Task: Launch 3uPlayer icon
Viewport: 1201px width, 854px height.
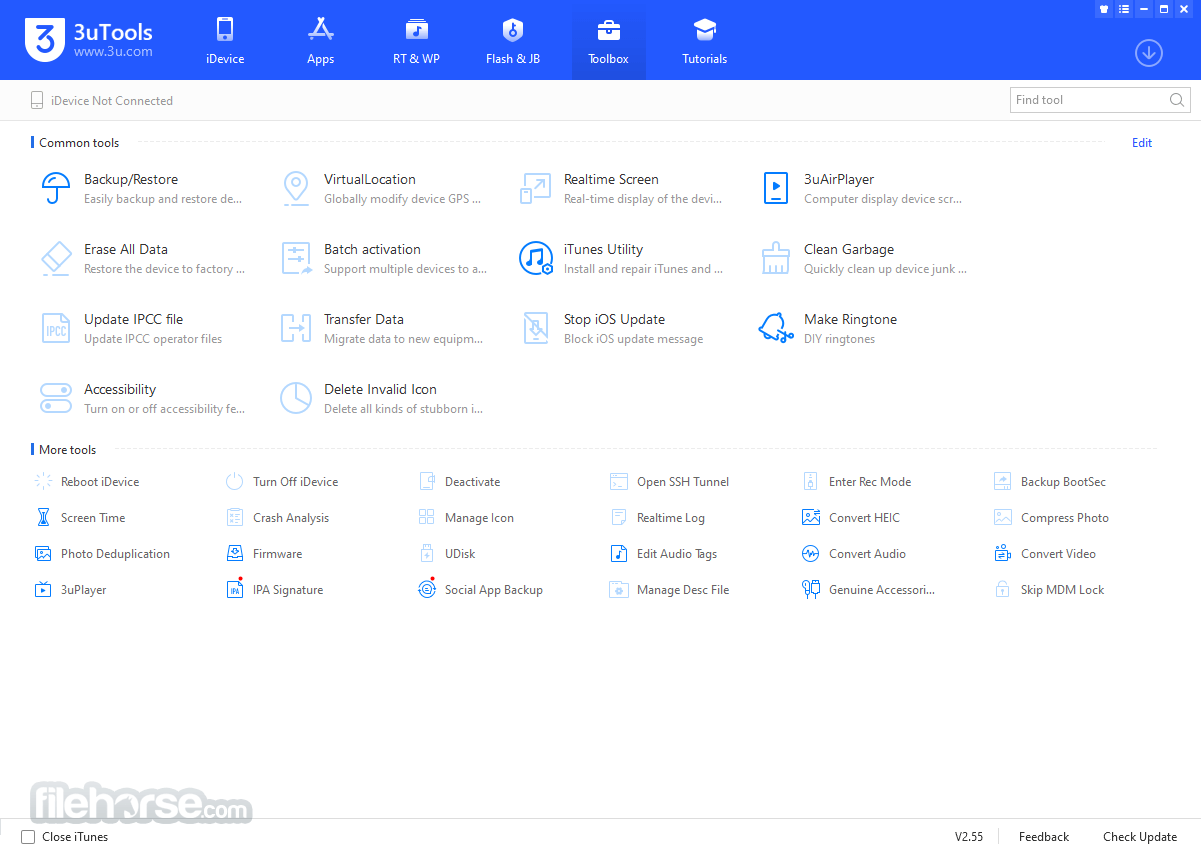Action: pos(43,589)
